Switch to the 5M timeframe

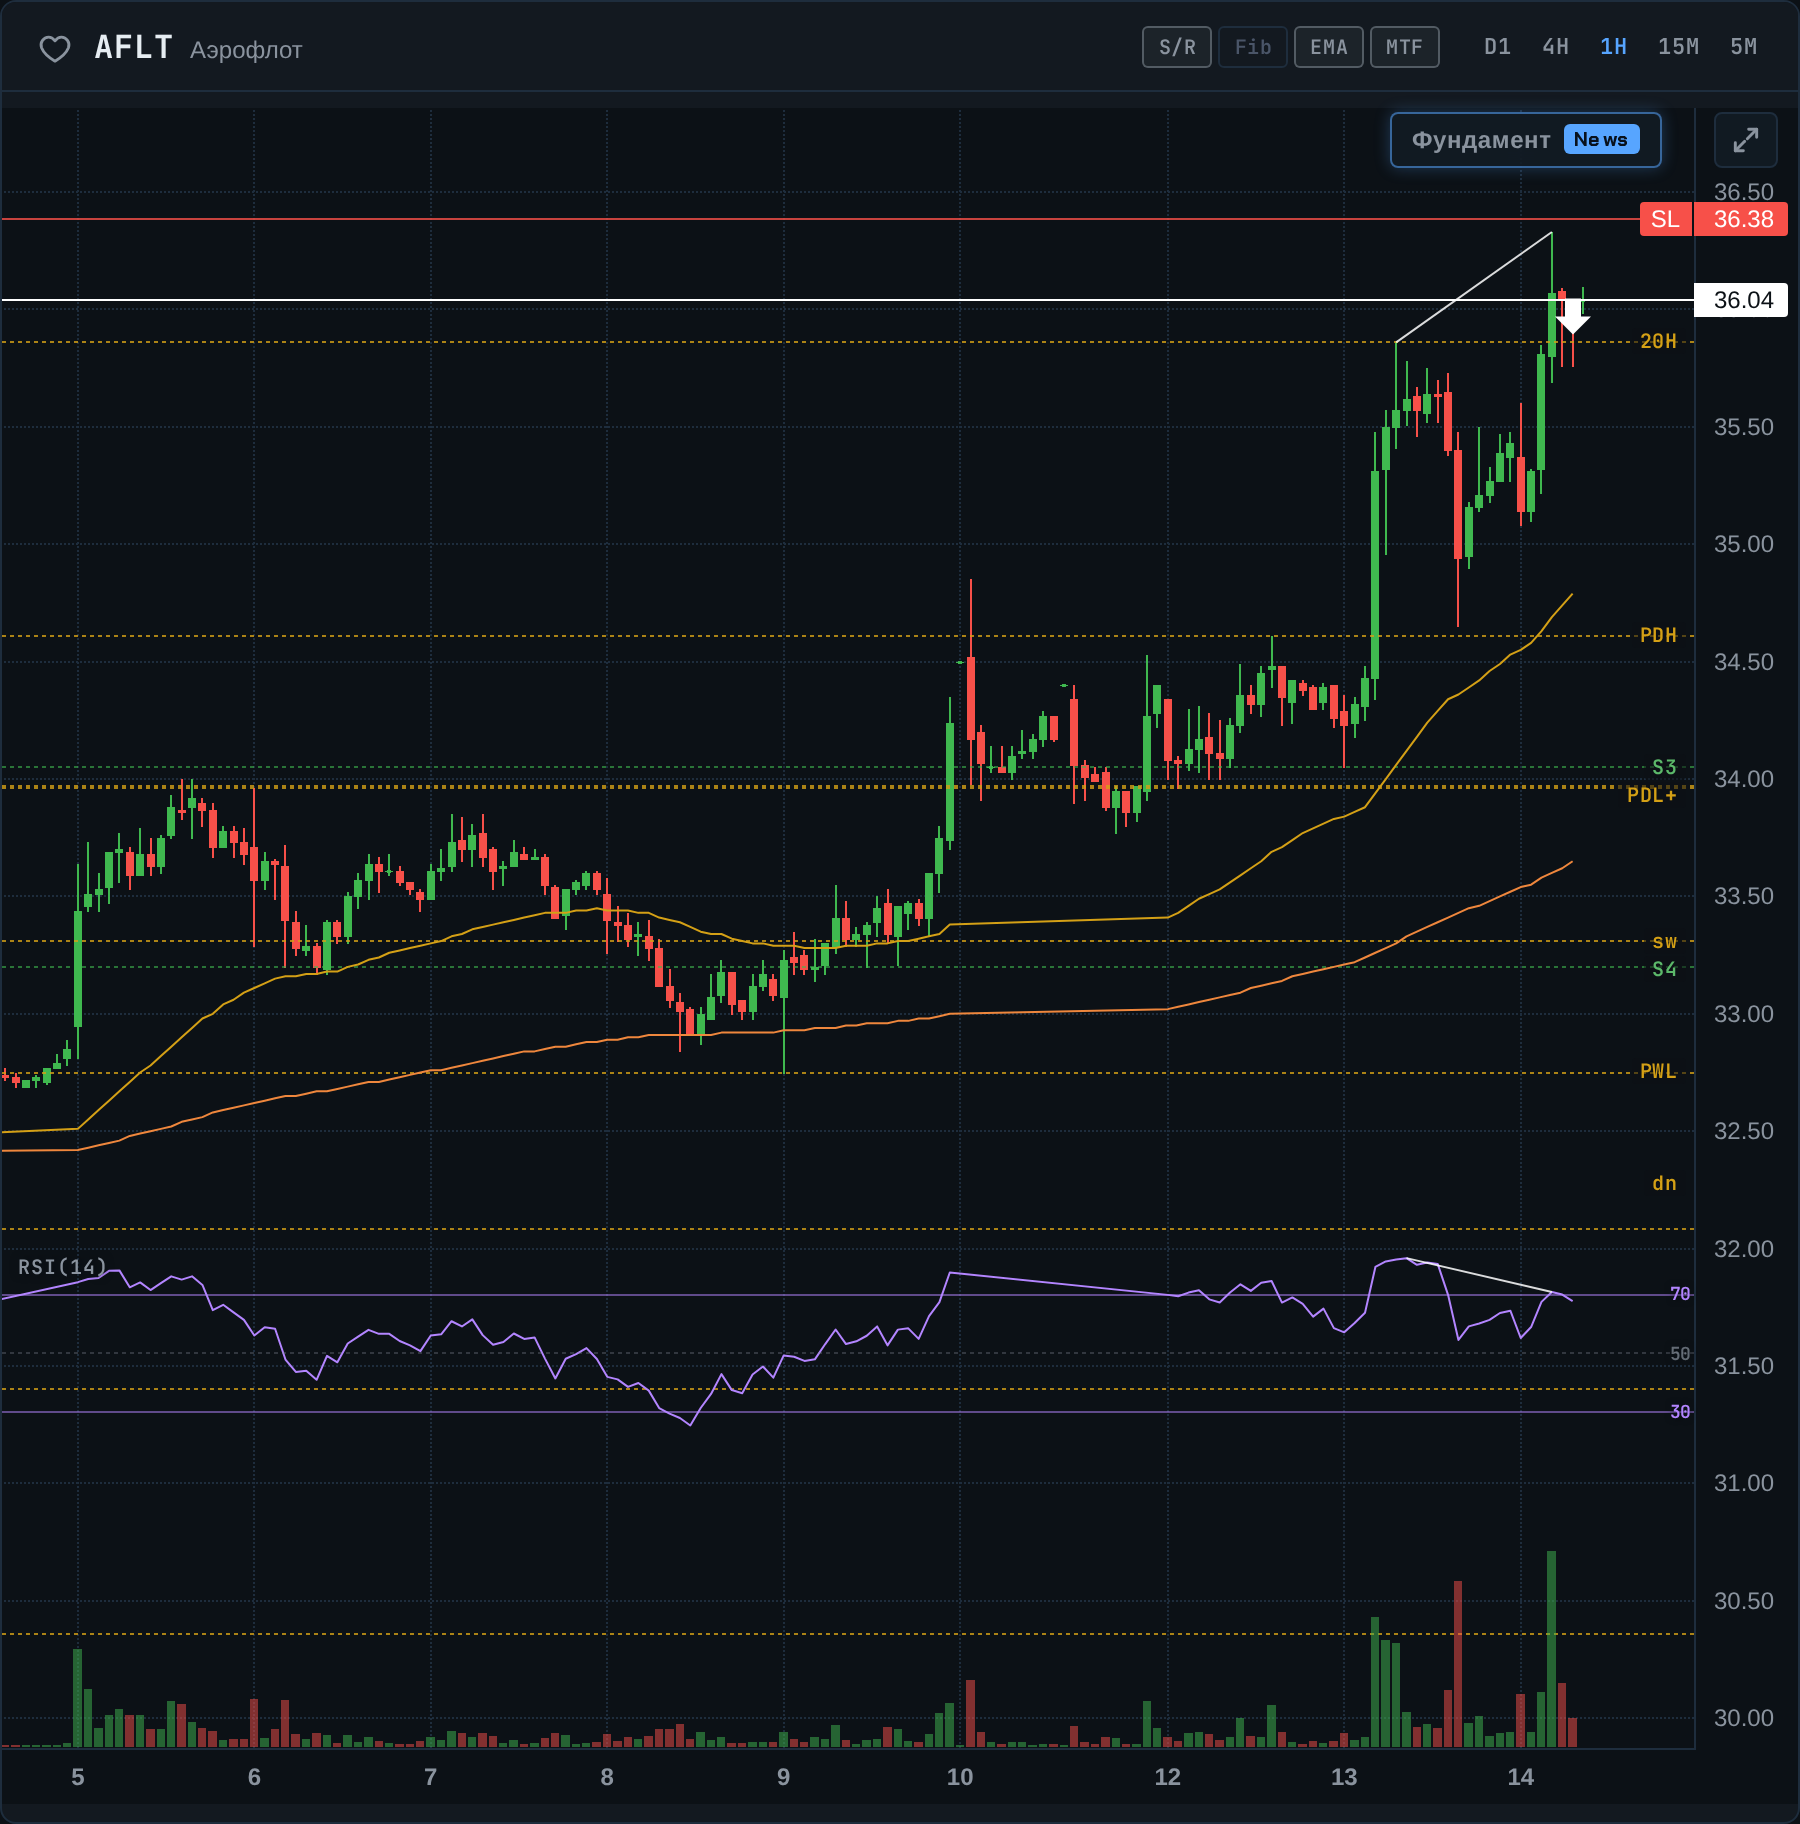coord(1743,47)
